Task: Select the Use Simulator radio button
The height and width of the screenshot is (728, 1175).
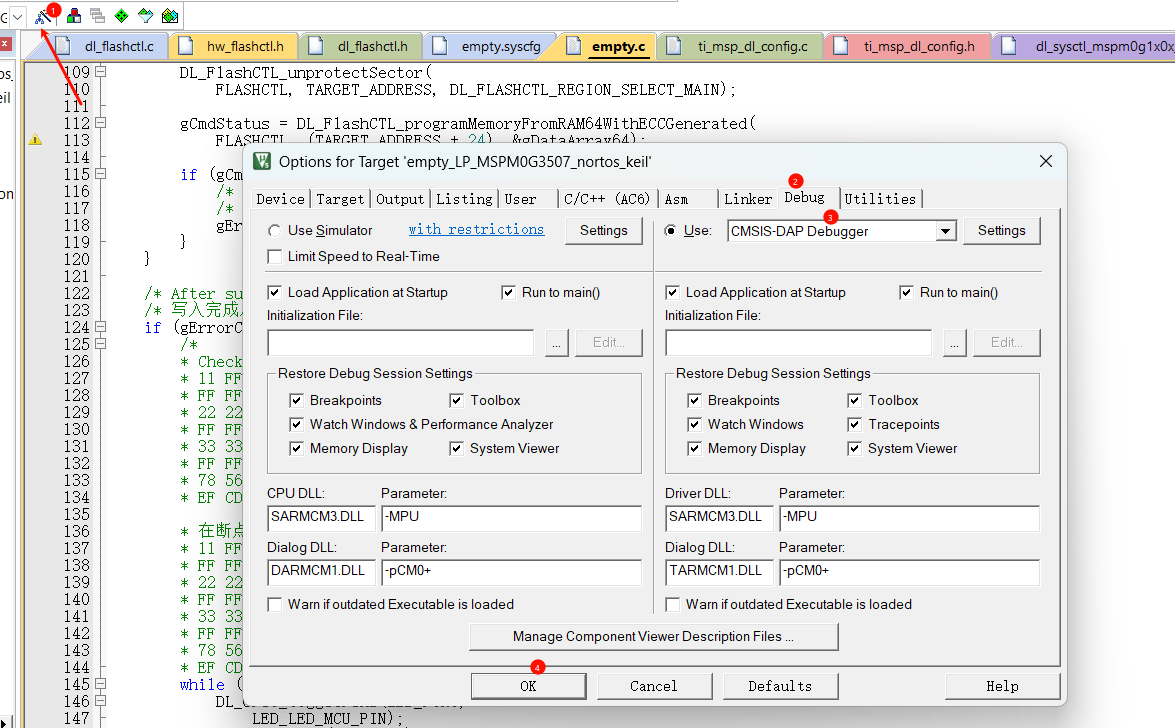Action: tap(274, 230)
